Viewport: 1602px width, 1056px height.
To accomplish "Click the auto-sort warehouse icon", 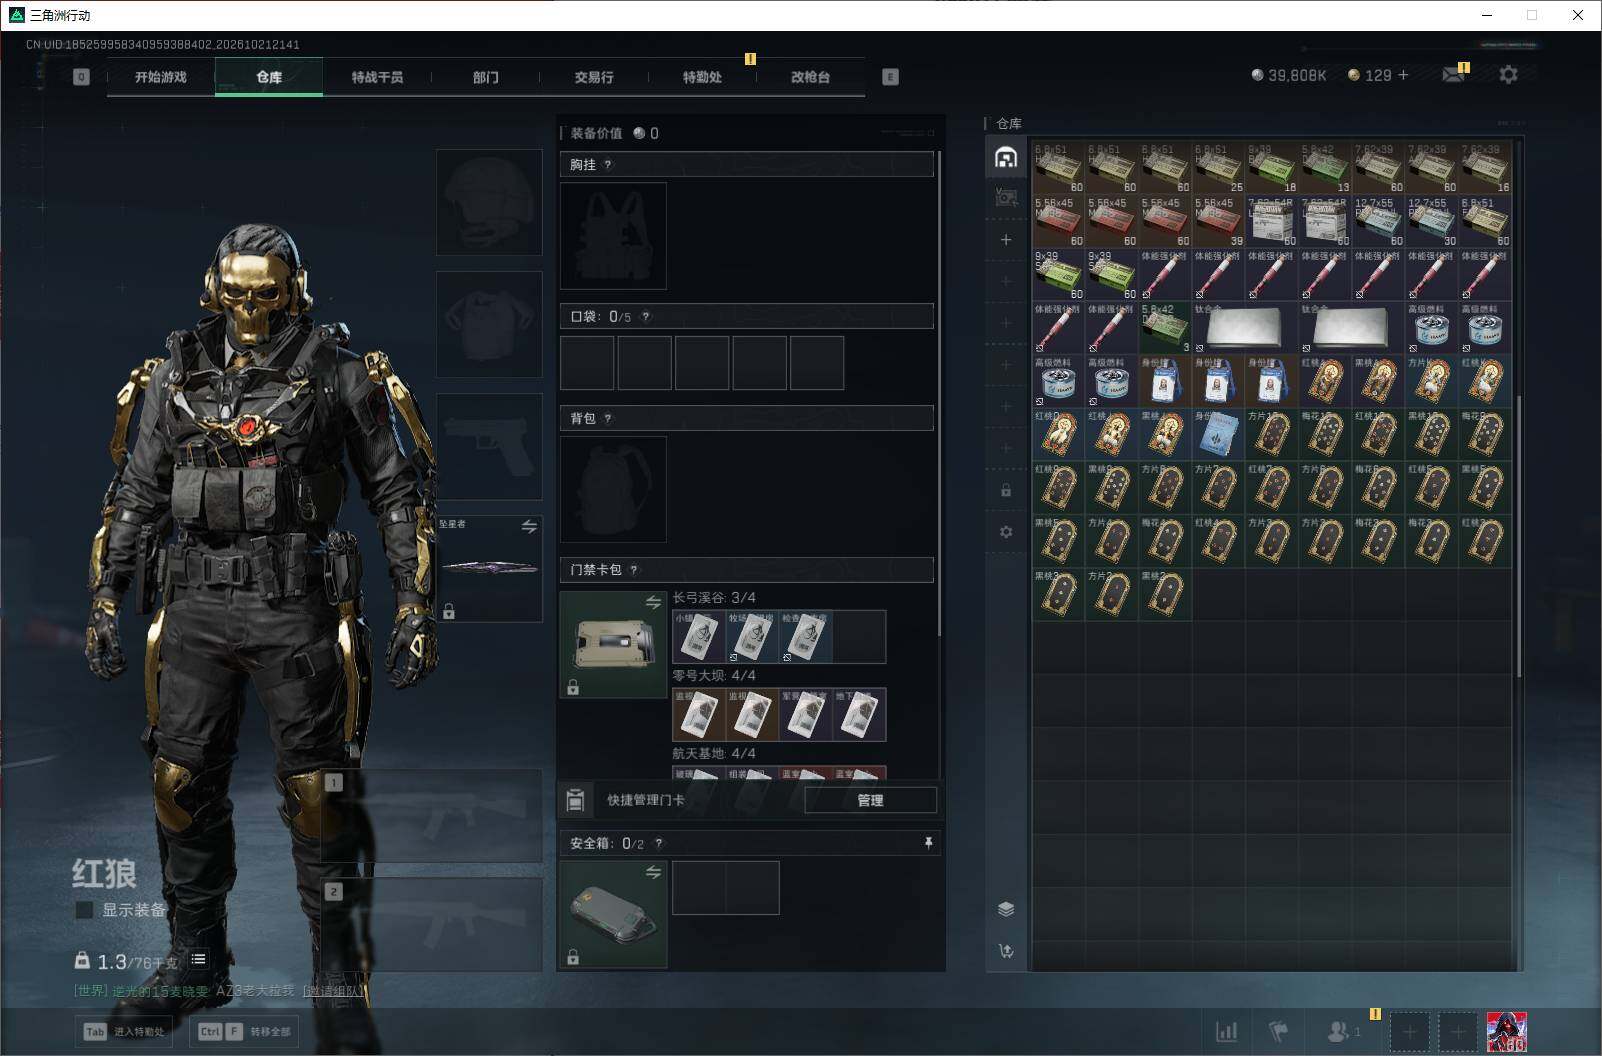I will pyautogui.click(x=1006, y=950).
